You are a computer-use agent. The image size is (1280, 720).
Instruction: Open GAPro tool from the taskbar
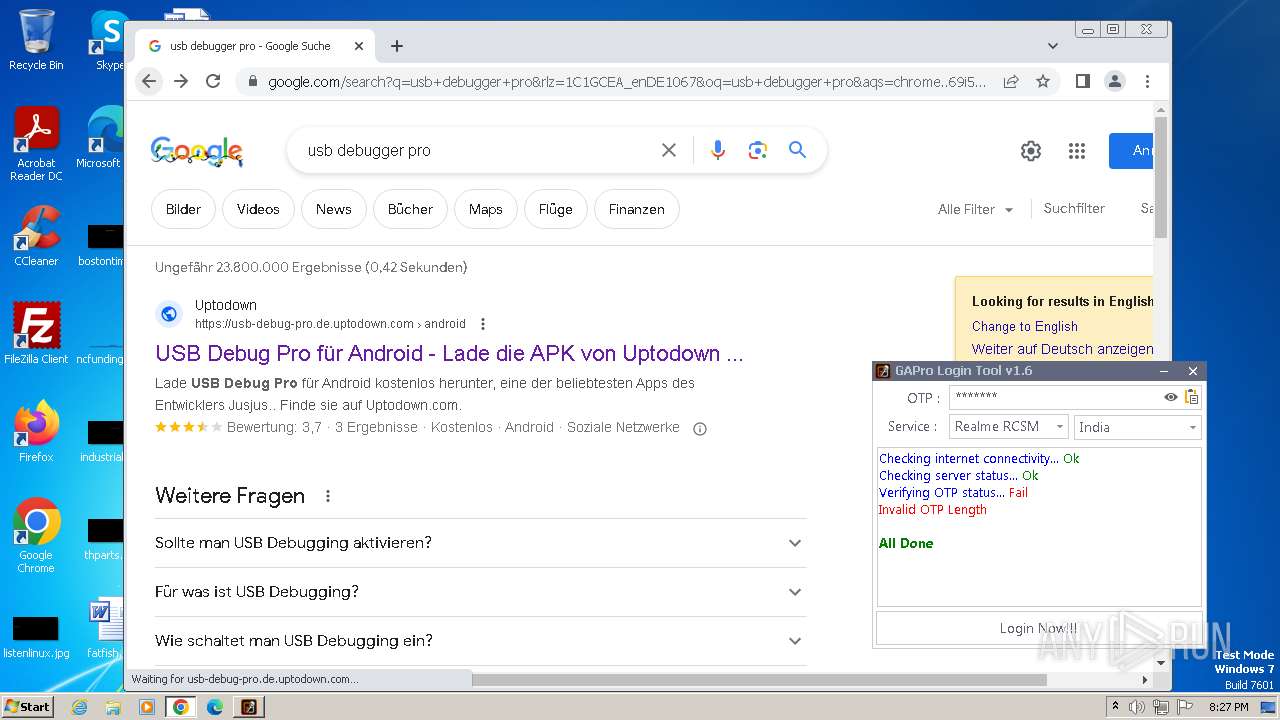click(x=249, y=707)
